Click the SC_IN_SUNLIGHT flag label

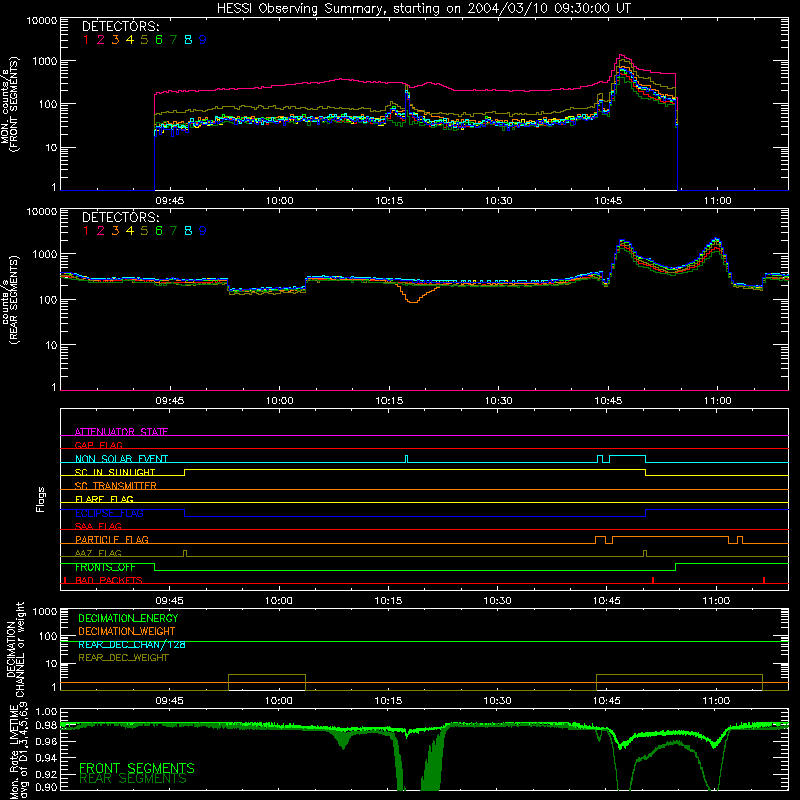pyautogui.click(x=115, y=472)
